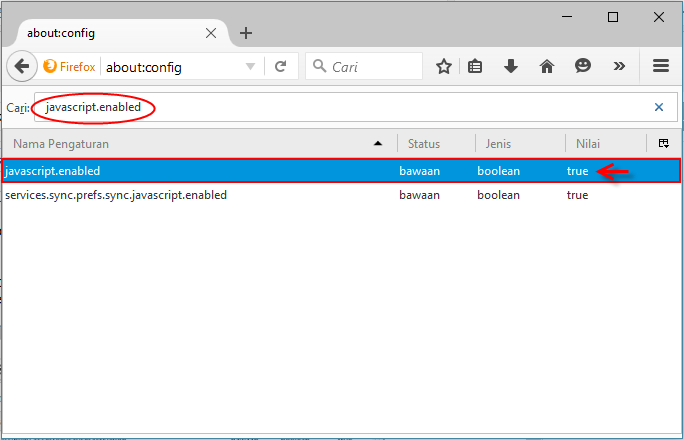The width and height of the screenshot is (684, 440).
Task: Click the magnifier icon in the search box
Action: click(319, 66)
